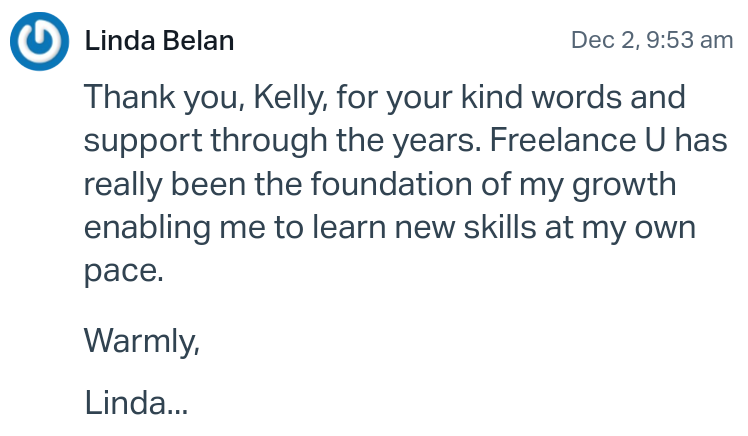Click the Dec 2, 9:53 am timestamp
This screenshot has height=436, width=748.
click(652, 40)
